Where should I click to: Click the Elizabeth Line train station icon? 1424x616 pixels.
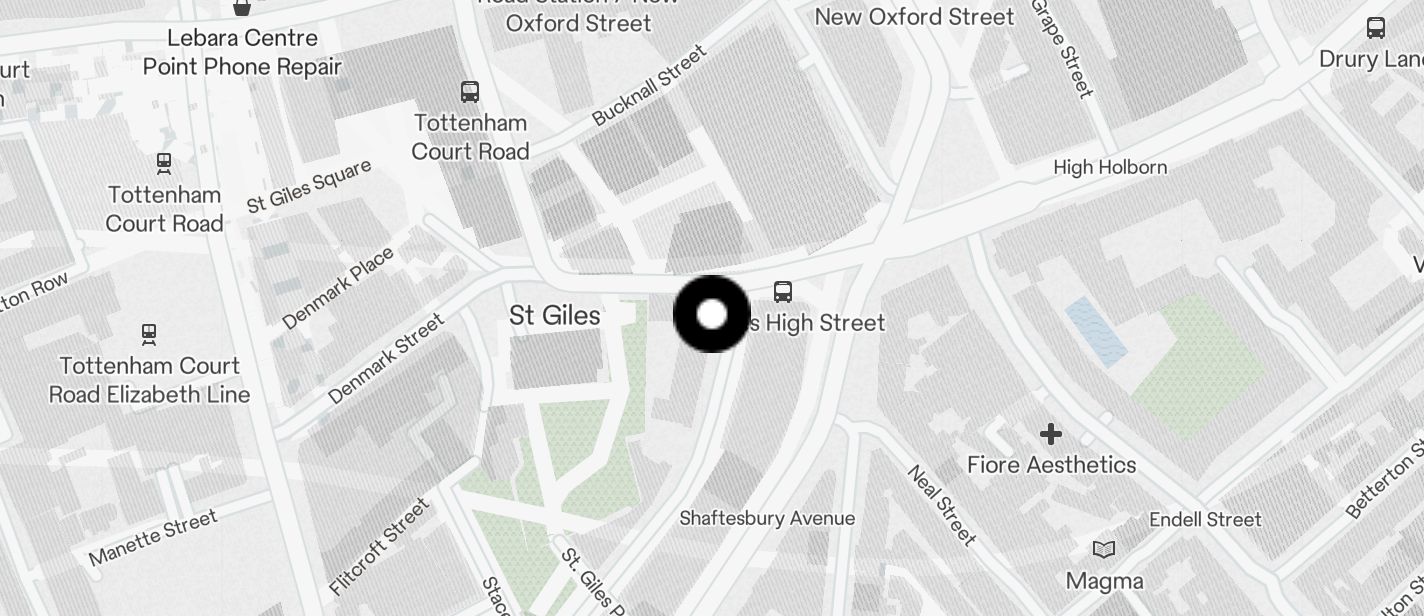(x=149, y=333)
